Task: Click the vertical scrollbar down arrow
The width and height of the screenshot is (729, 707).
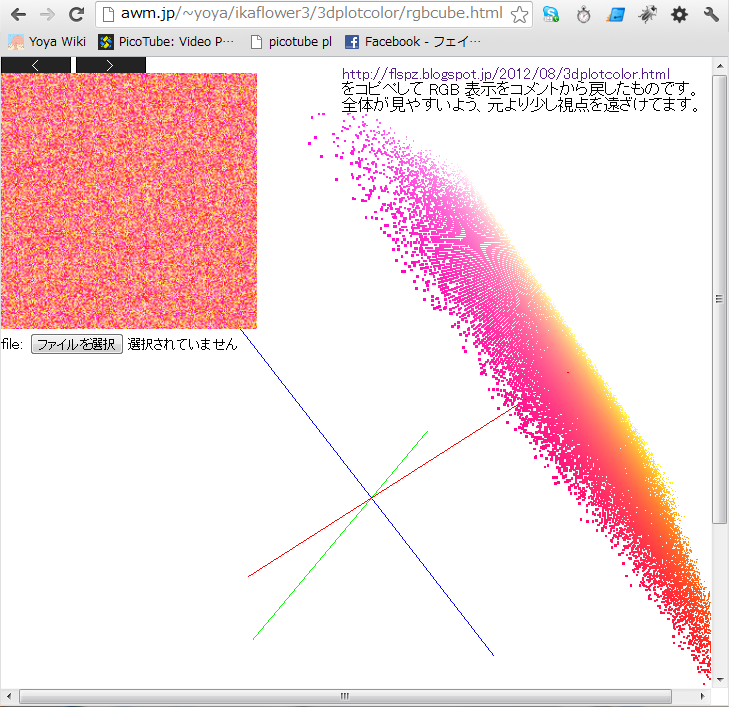Action: tap(720, 680)
